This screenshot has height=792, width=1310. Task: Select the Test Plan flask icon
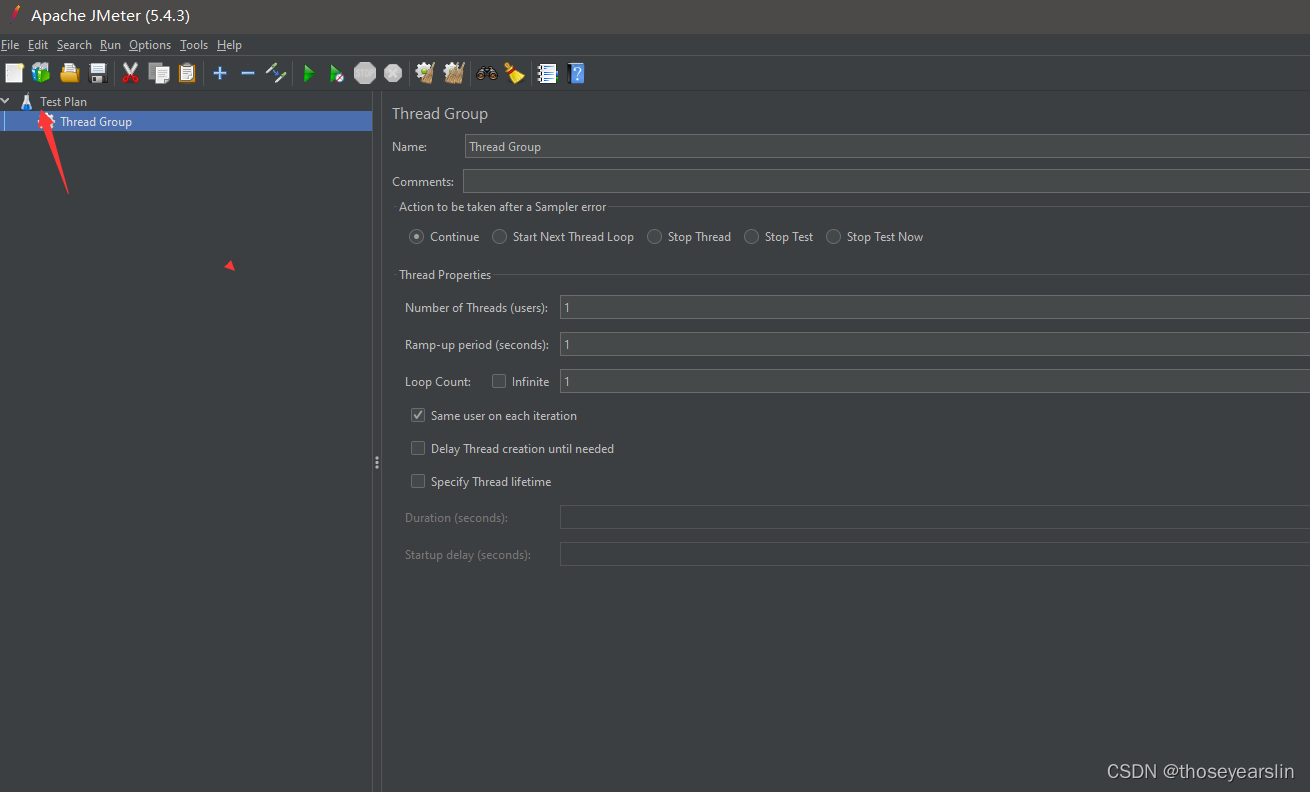[x=27, y=101]
